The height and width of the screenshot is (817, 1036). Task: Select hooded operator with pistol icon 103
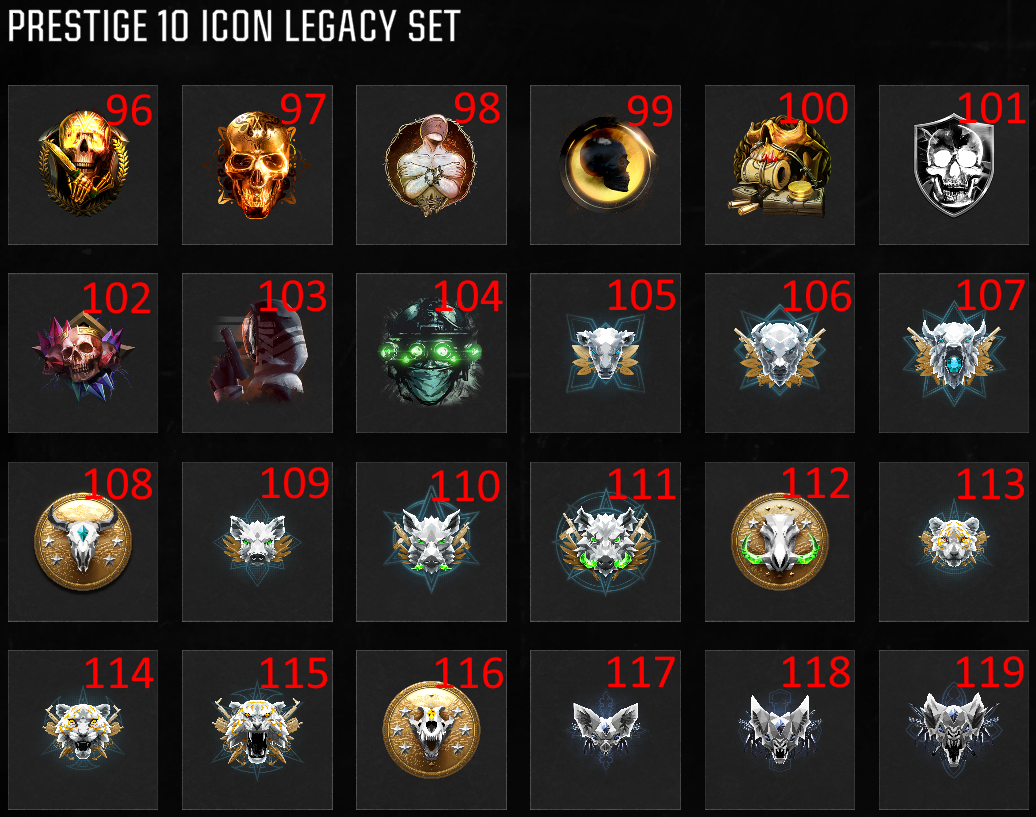coord(257,353)
